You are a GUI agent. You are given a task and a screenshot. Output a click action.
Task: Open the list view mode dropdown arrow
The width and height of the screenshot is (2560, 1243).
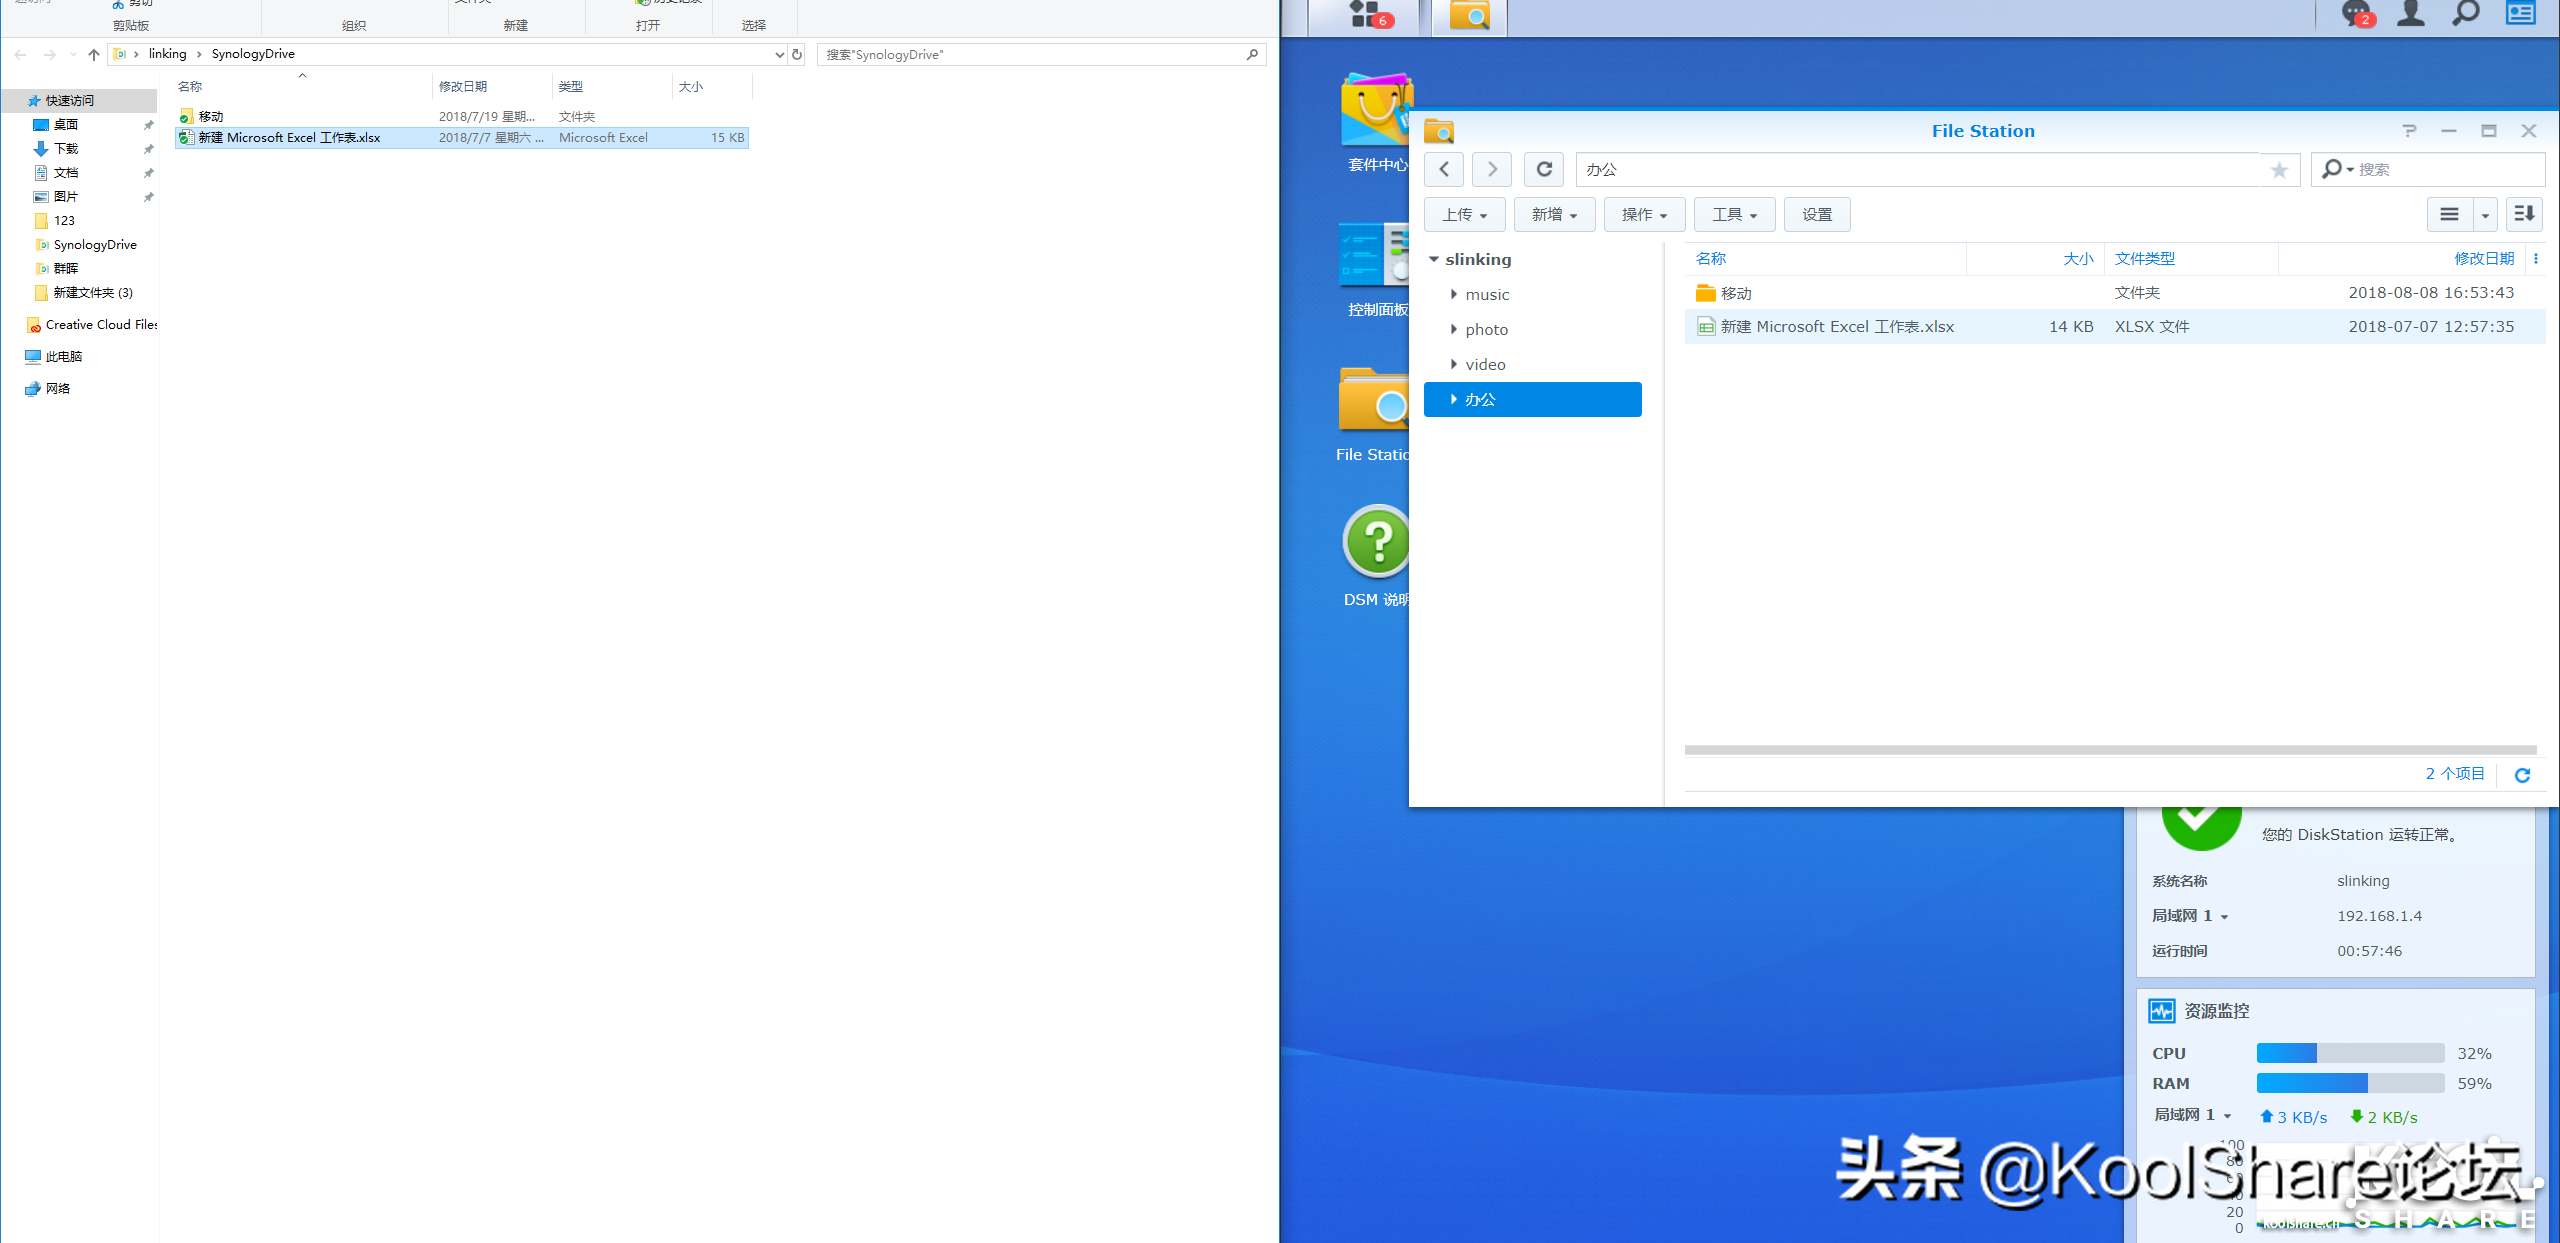coord(2485,215)
